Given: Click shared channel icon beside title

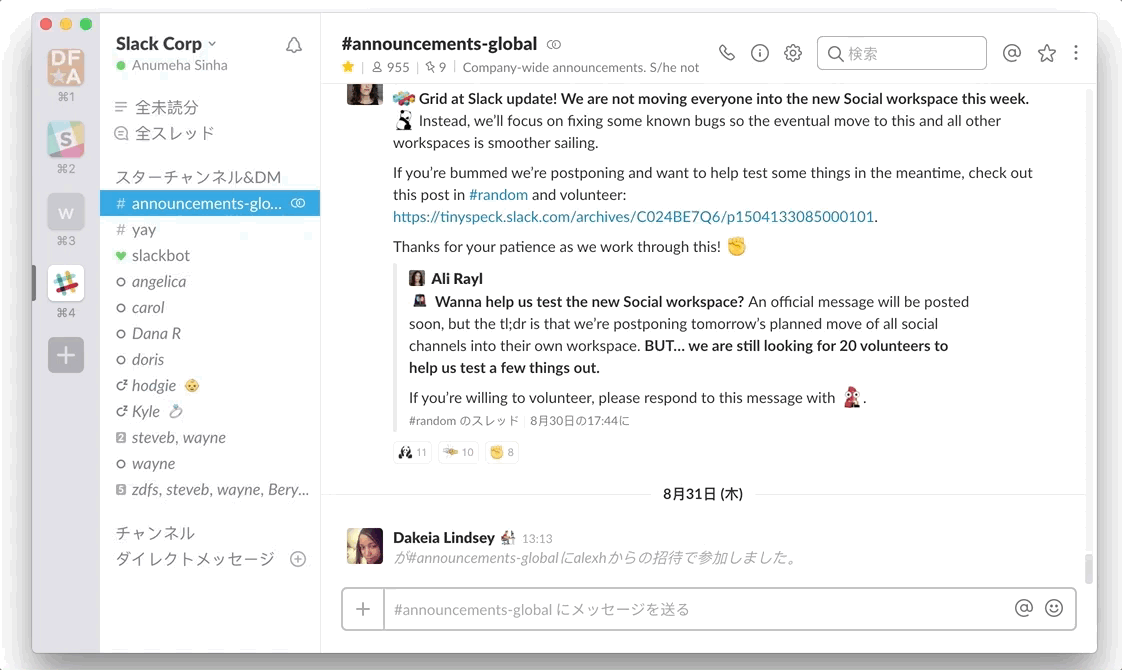Looking at the screenshot, I should pos(554,44).
